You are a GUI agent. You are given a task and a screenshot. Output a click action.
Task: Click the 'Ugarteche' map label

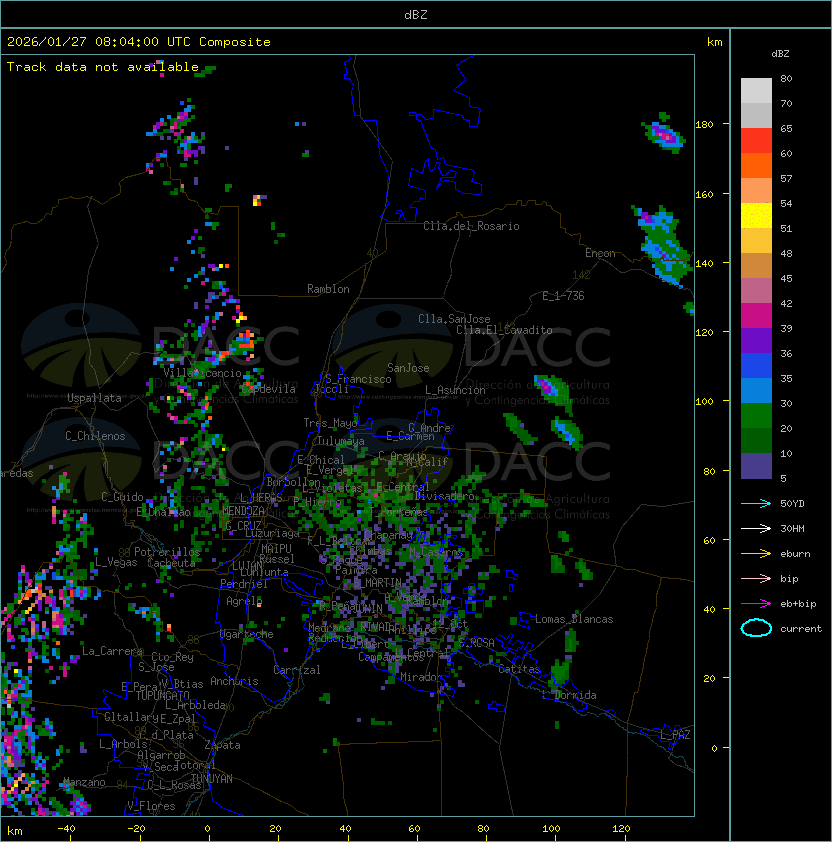click(246, 634)
